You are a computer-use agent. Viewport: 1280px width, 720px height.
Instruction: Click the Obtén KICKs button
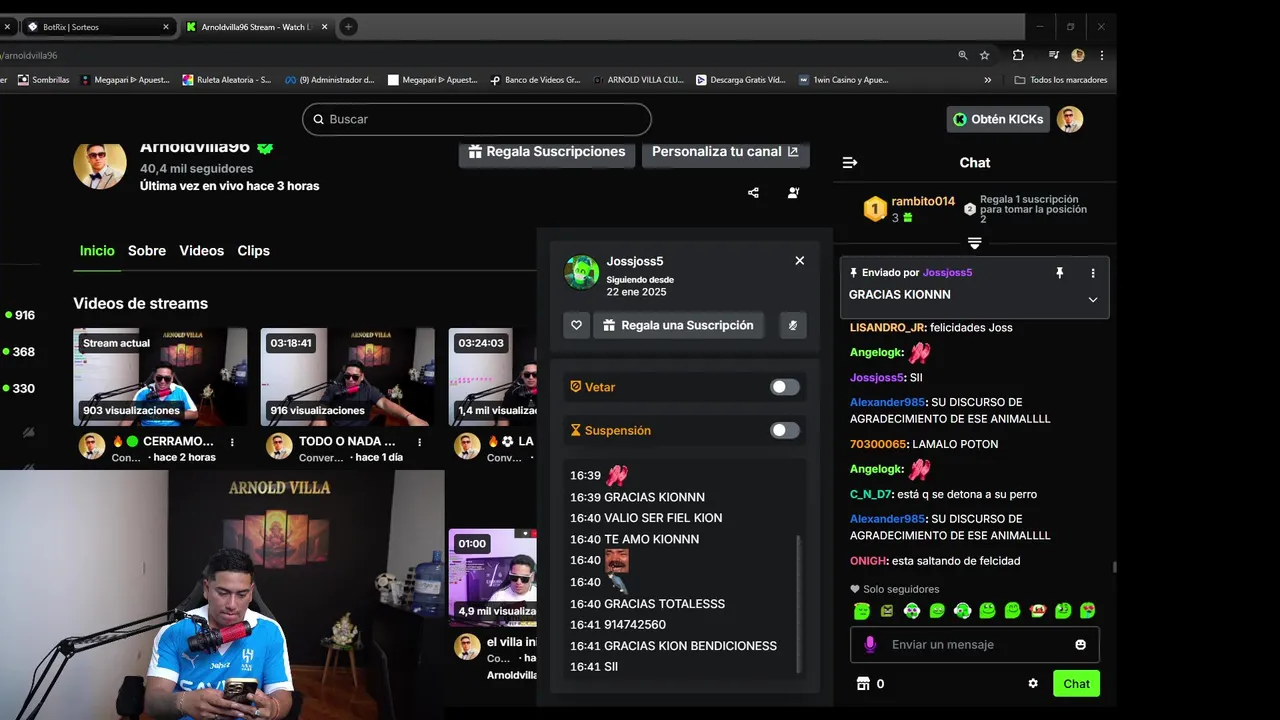click(x=998, y=119)
